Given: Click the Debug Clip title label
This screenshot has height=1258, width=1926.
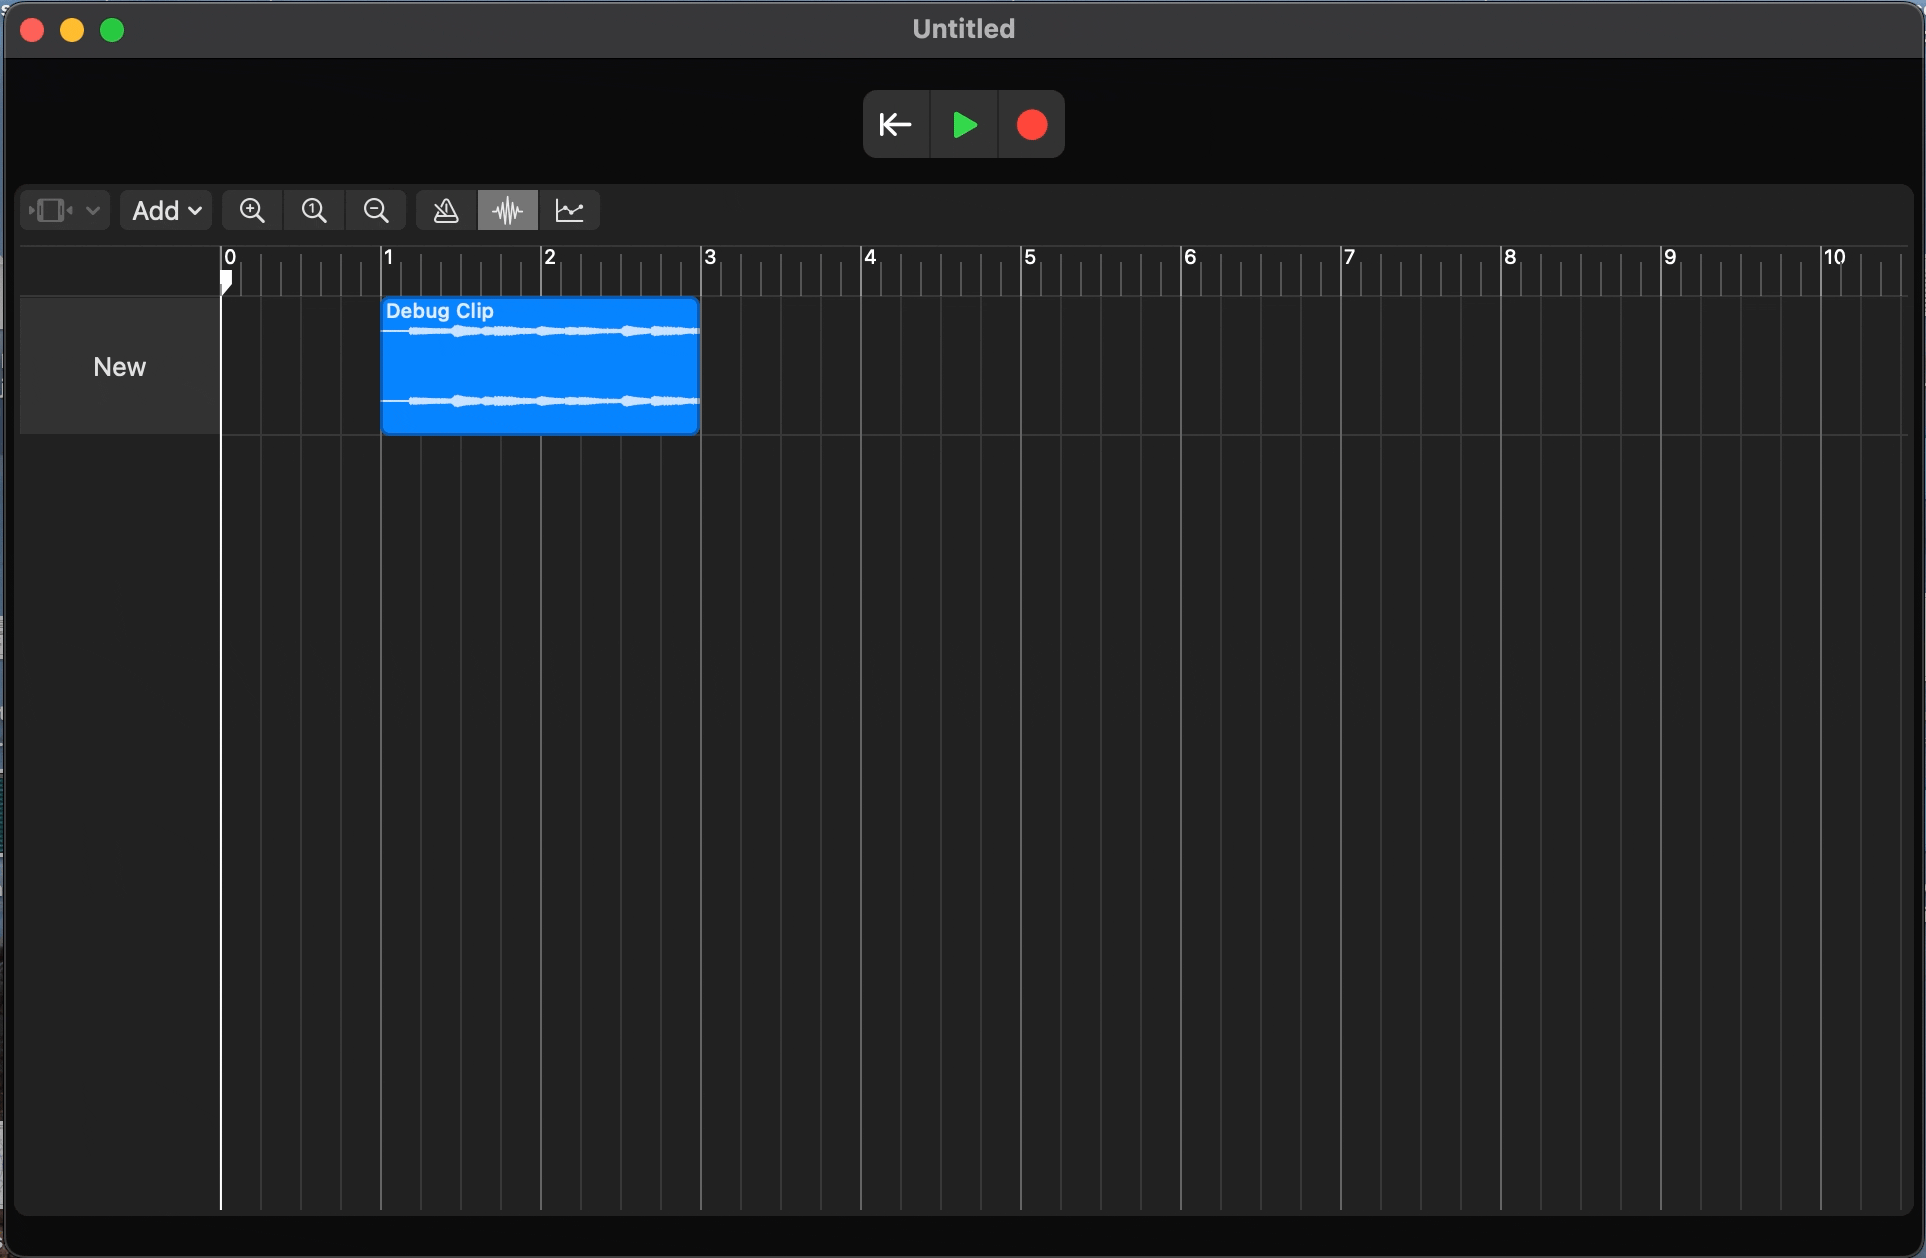Looking at the screenshot, I should [x=440, y=311].
